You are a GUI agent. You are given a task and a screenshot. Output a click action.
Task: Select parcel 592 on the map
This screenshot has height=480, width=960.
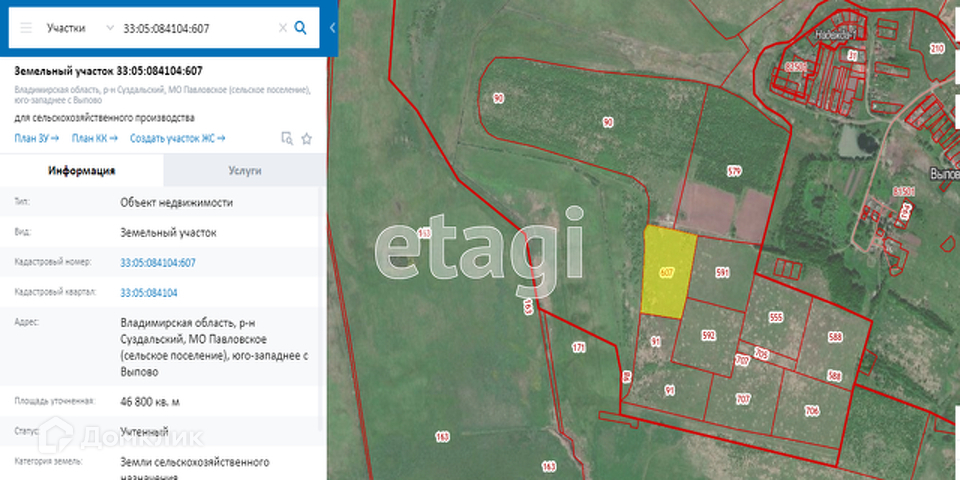tap(708, 336)
